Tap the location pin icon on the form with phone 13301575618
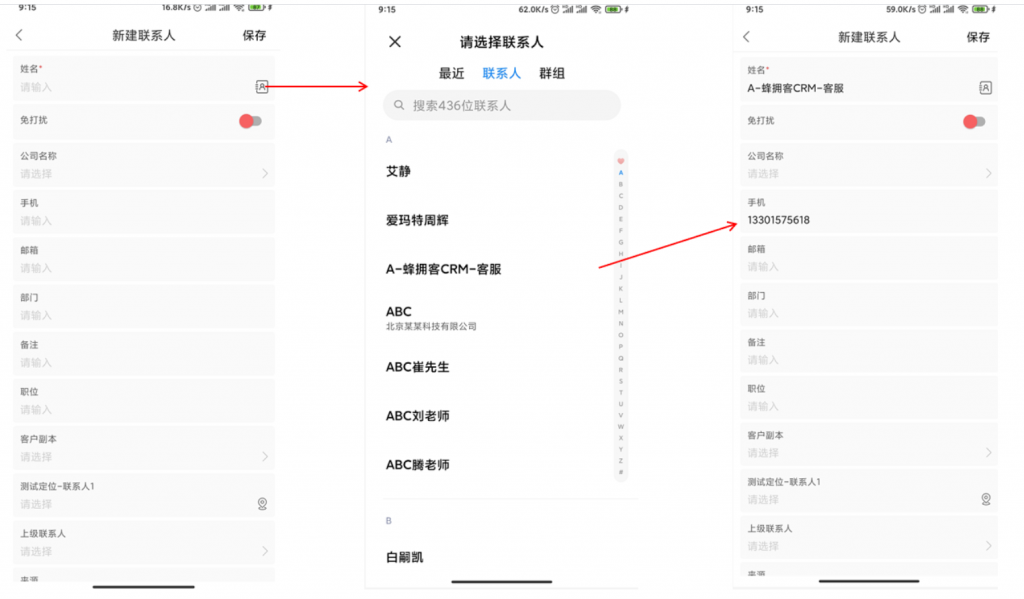The width and height of the screenshot is (1024, 599). [985, 499]
